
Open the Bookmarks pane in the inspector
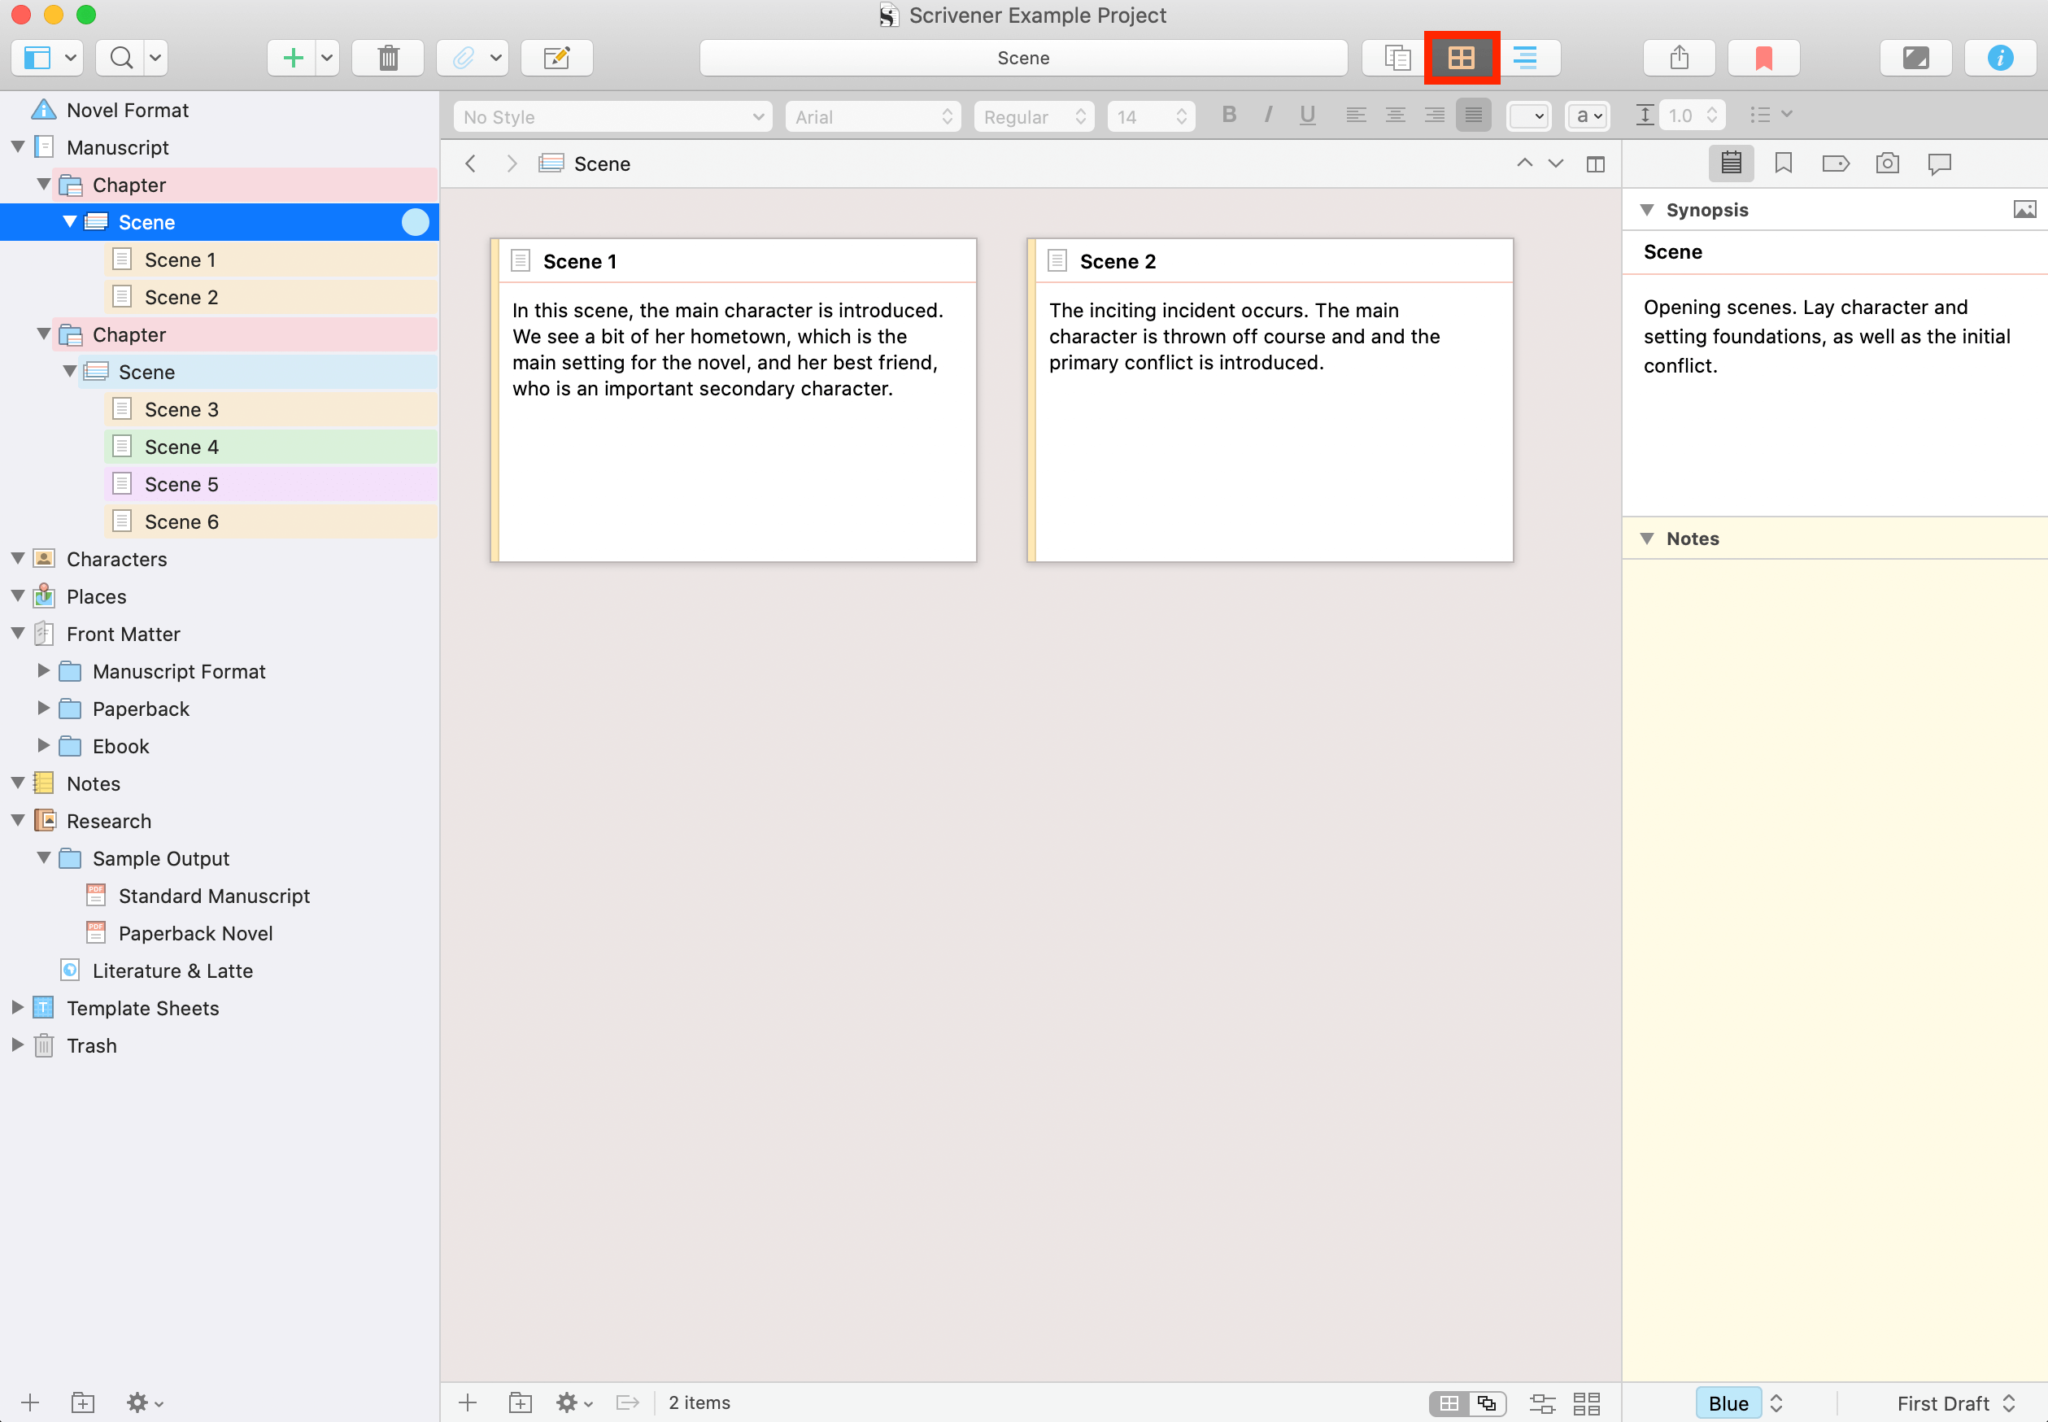click(x=1783, y=163)
